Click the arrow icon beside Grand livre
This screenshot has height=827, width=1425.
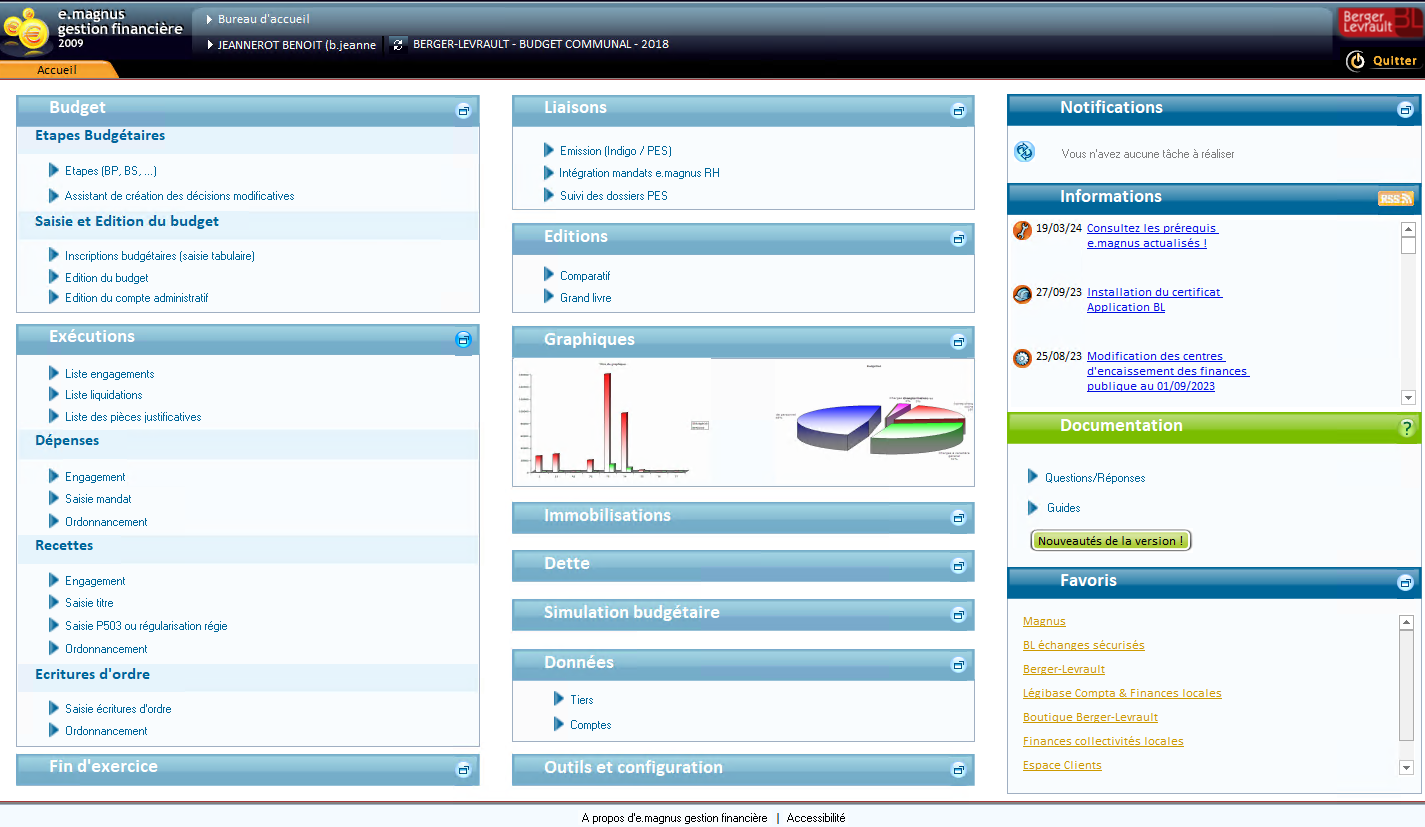click(549, 297)
